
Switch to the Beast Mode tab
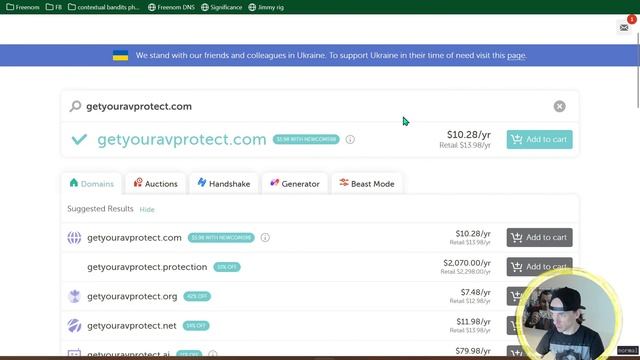click(367, 184)
